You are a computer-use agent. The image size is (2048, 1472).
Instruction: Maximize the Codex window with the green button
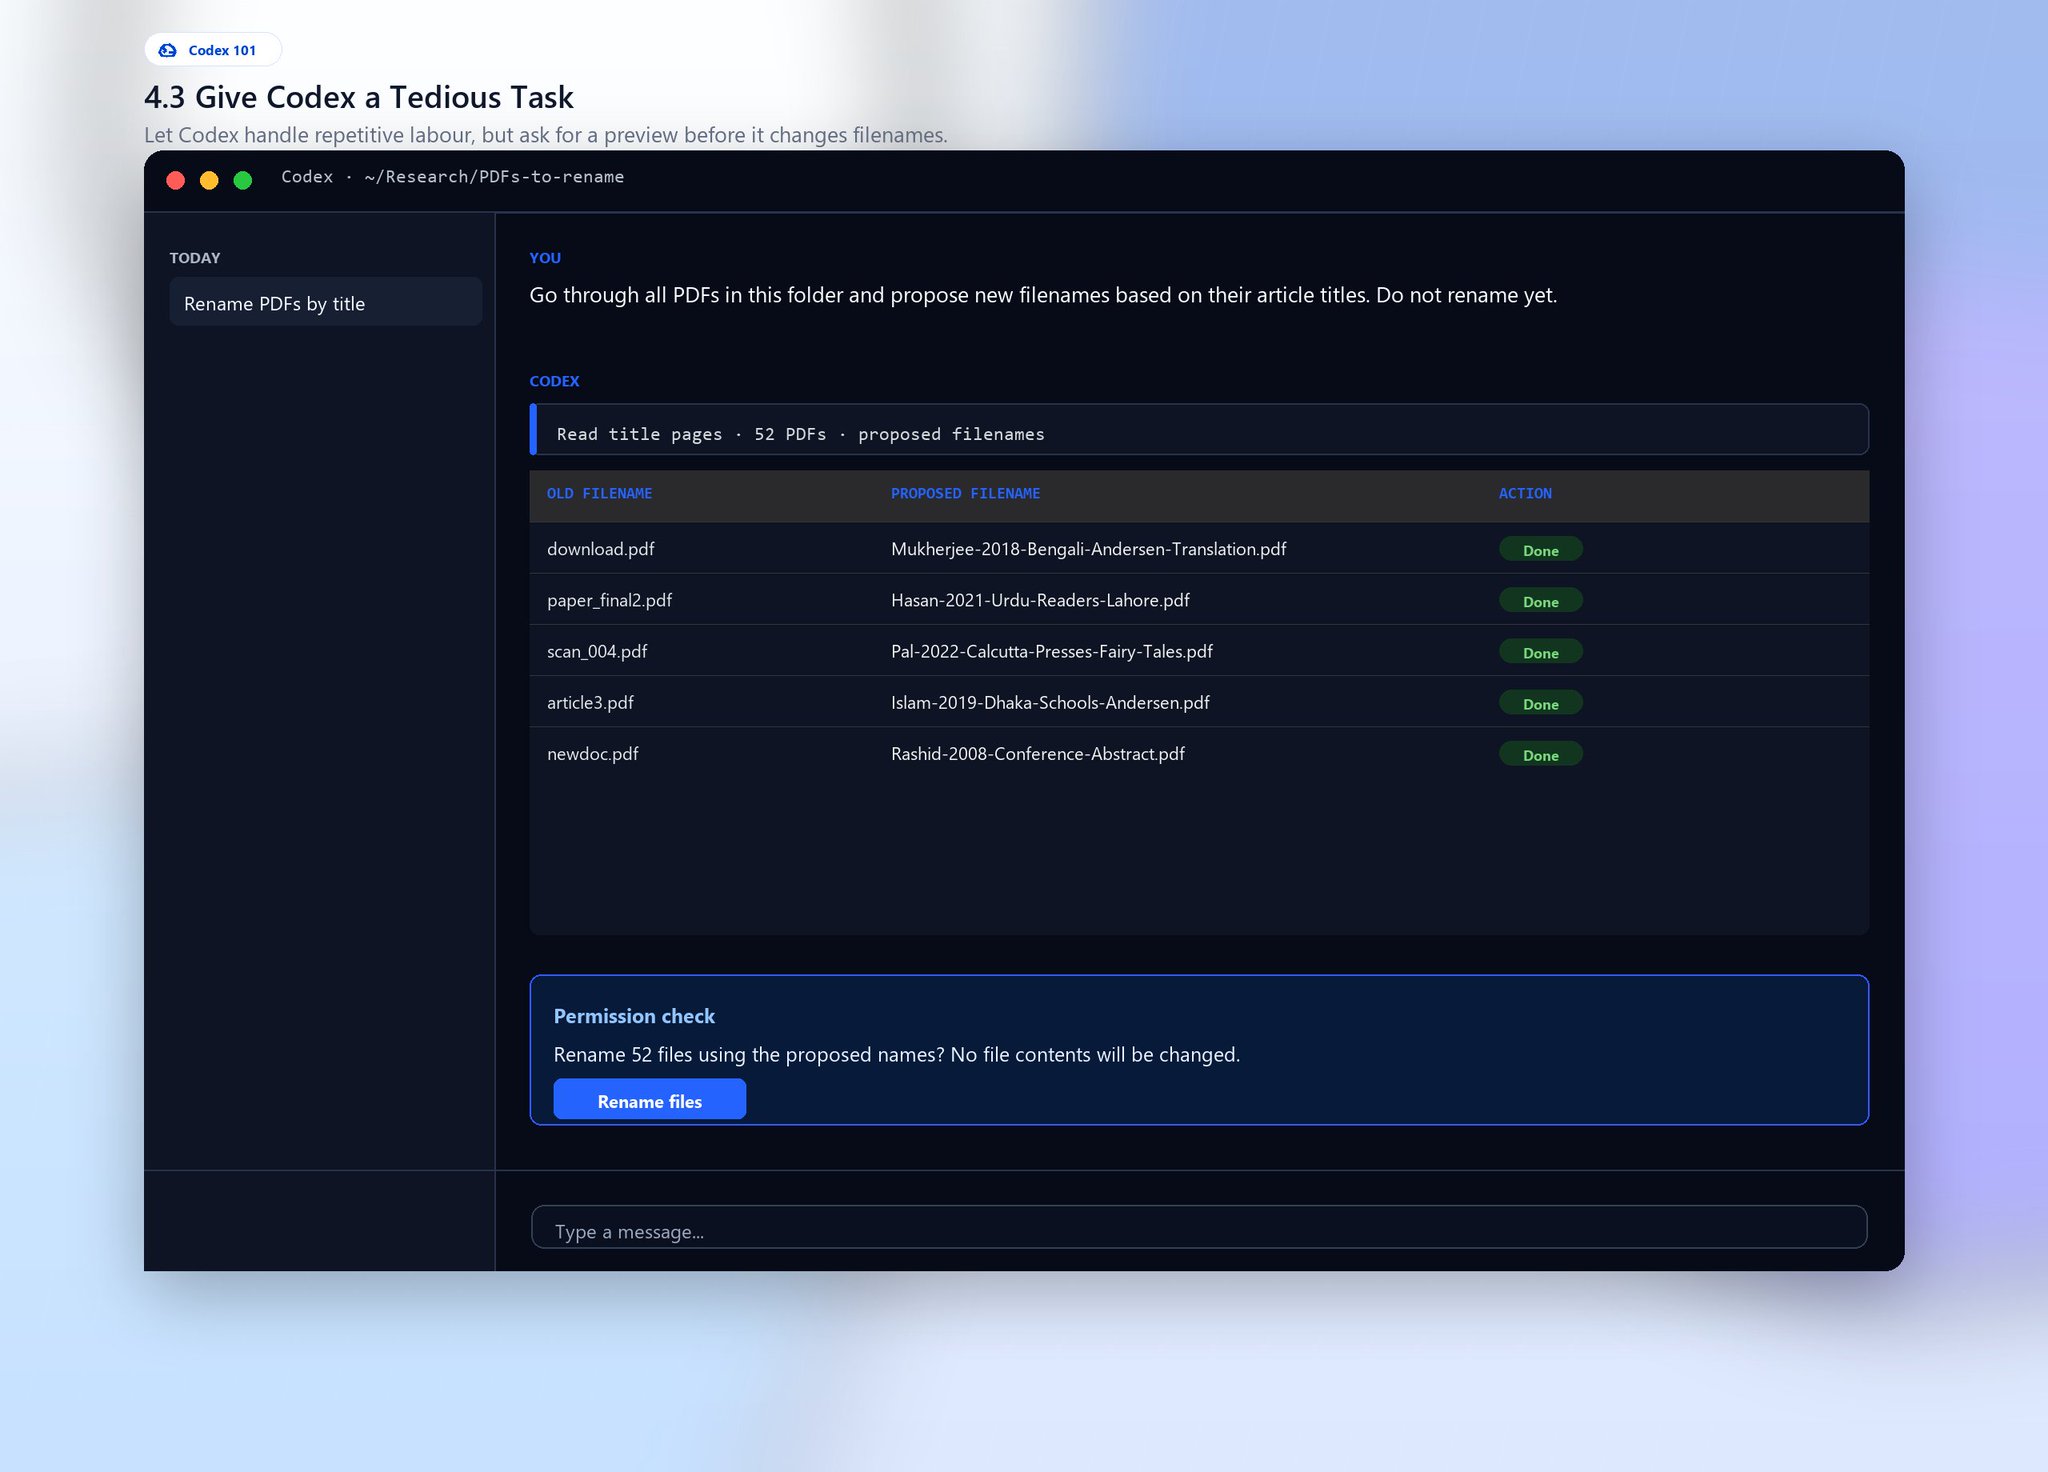tap(243, 180)
